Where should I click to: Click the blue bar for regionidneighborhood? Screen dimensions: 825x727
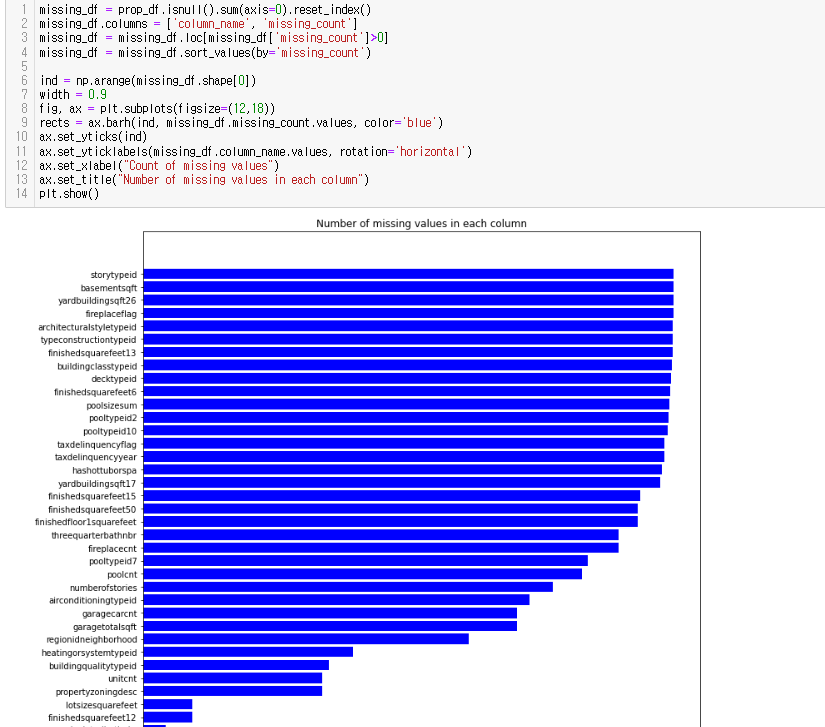tap(306, 639)
